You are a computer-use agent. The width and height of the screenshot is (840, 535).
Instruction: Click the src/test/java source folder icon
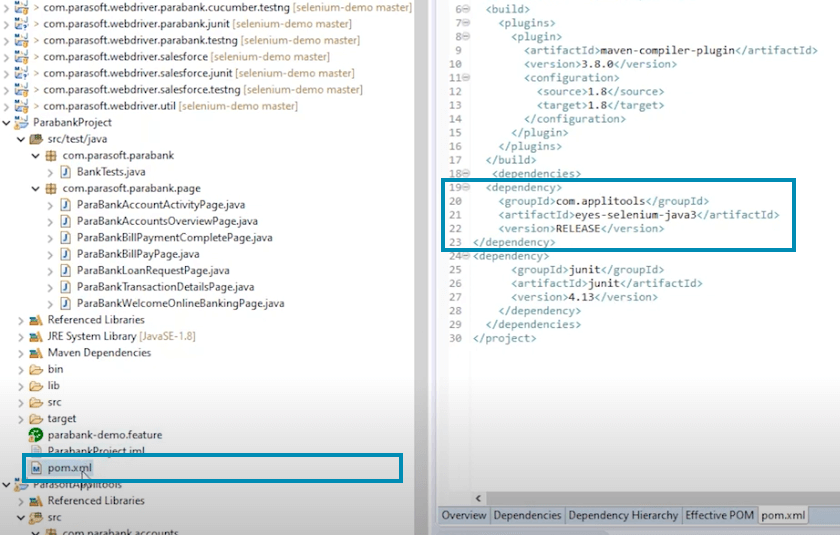[x=37, y=139]
